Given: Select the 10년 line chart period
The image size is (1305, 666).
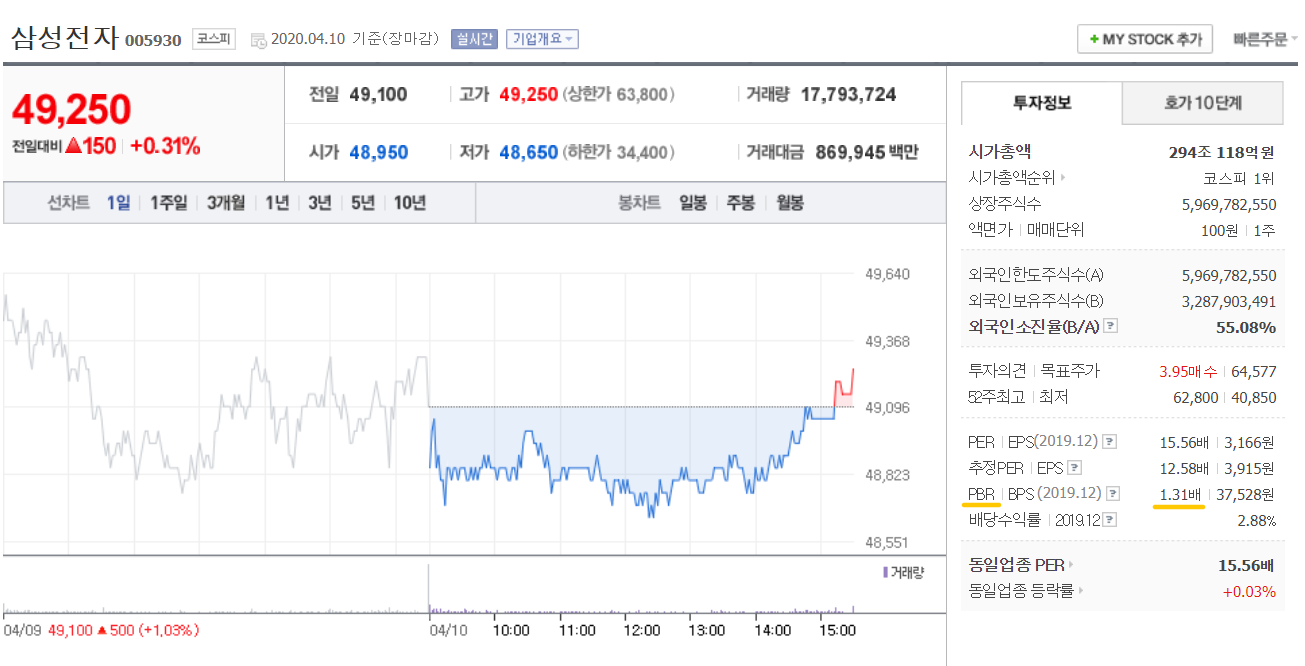Looking at the screenshot, I should pos(409,203).
